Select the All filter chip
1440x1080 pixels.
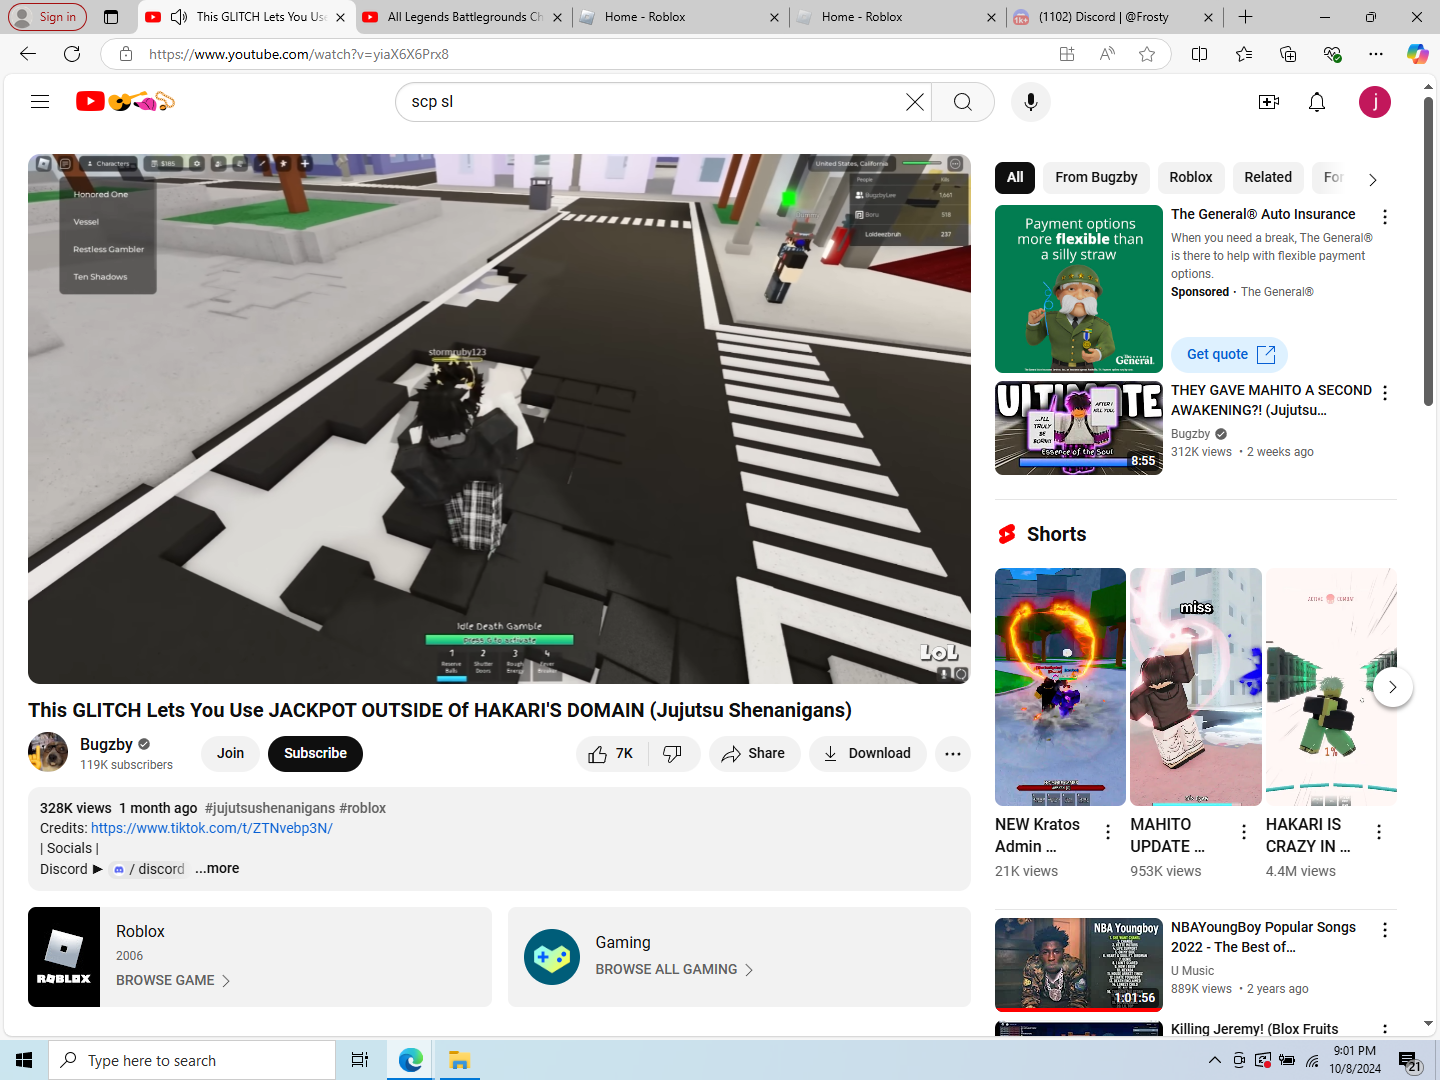click(x=1015, y=177)
